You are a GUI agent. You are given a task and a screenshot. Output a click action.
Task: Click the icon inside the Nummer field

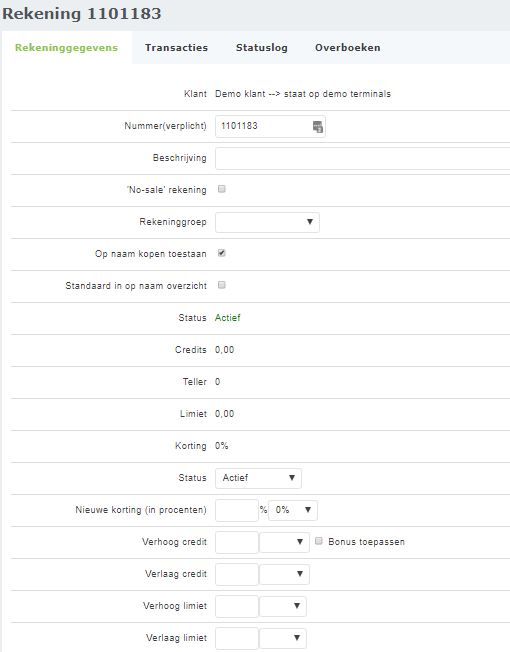(318, 127)
